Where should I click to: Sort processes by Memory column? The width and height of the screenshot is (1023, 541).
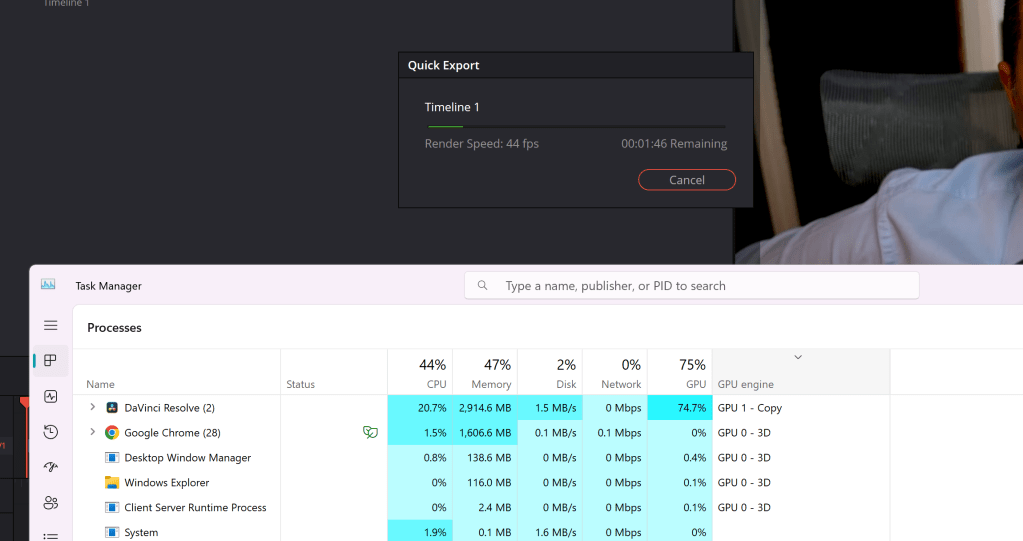click(x=485, y=372)
